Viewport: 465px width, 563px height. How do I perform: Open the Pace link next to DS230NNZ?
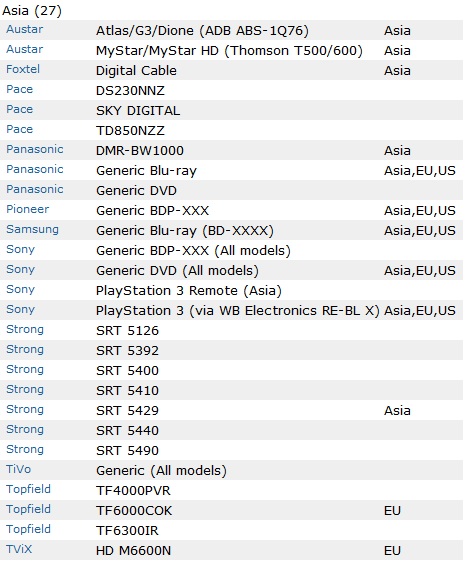(x=19, y=89)
